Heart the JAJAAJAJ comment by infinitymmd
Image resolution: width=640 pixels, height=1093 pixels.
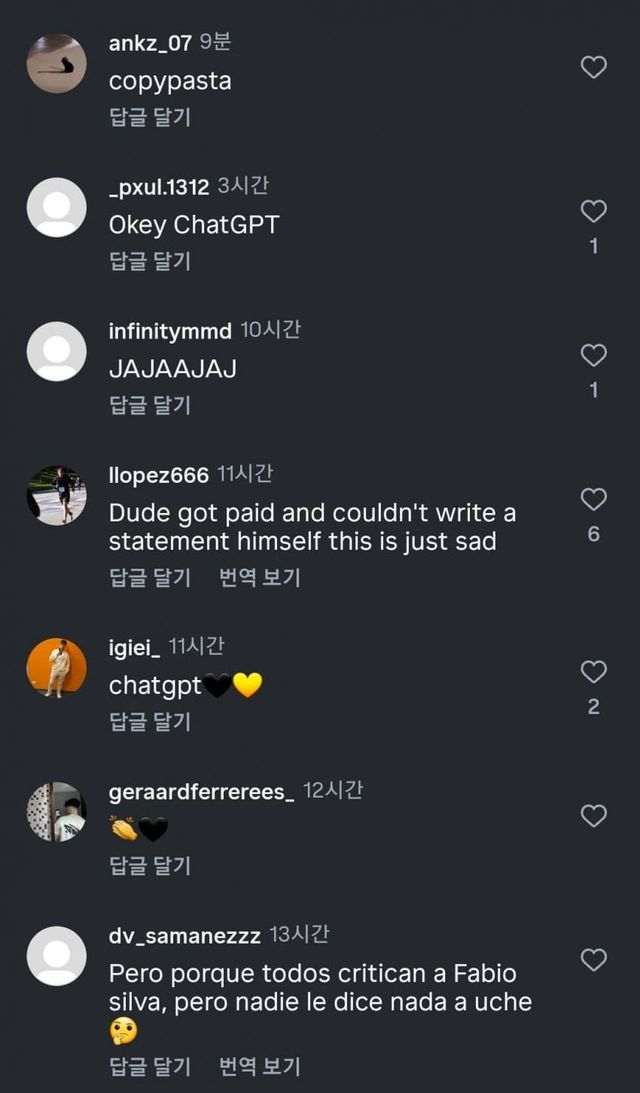pos(594,355)
